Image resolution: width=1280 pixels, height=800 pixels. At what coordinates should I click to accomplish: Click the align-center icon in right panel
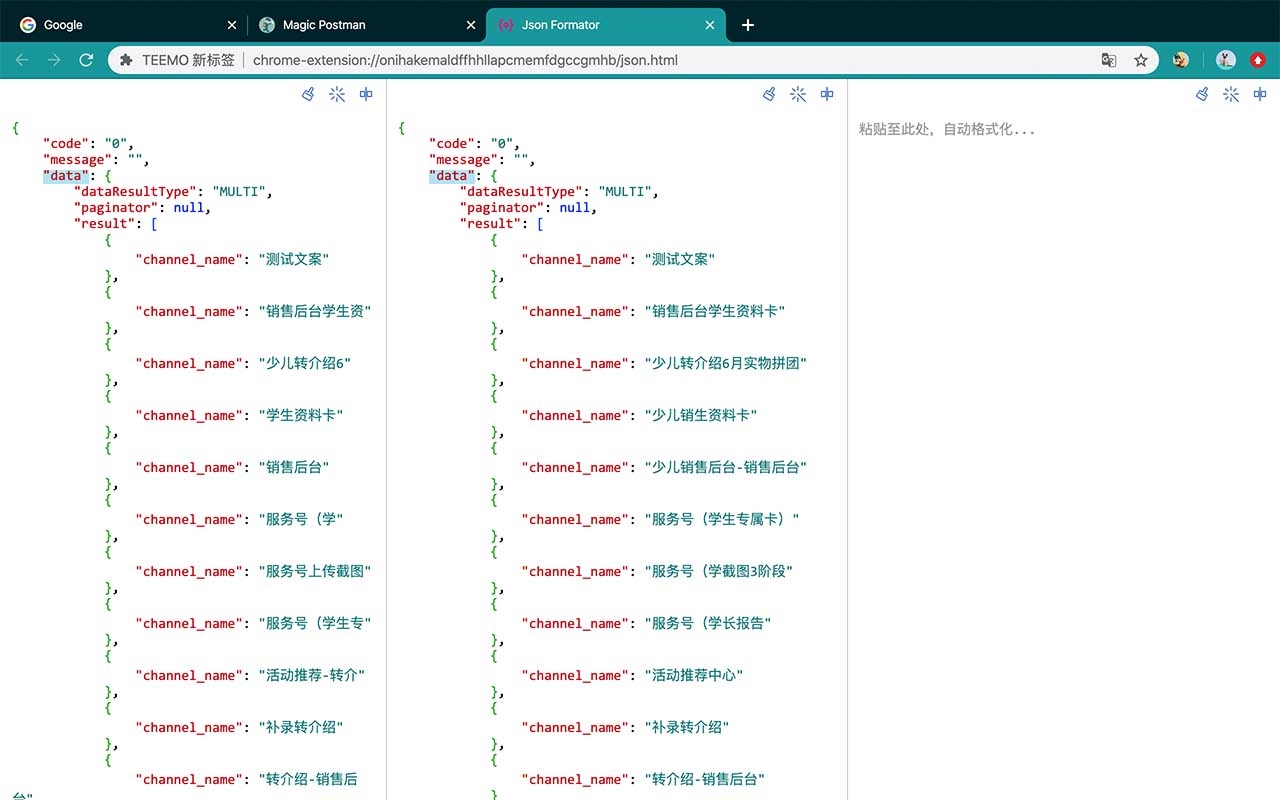click(x=1260, y=94)
